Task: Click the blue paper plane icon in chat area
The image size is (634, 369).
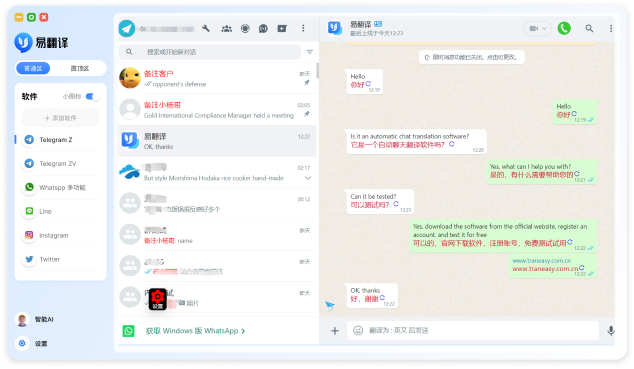Action: (x=330, y=306)
